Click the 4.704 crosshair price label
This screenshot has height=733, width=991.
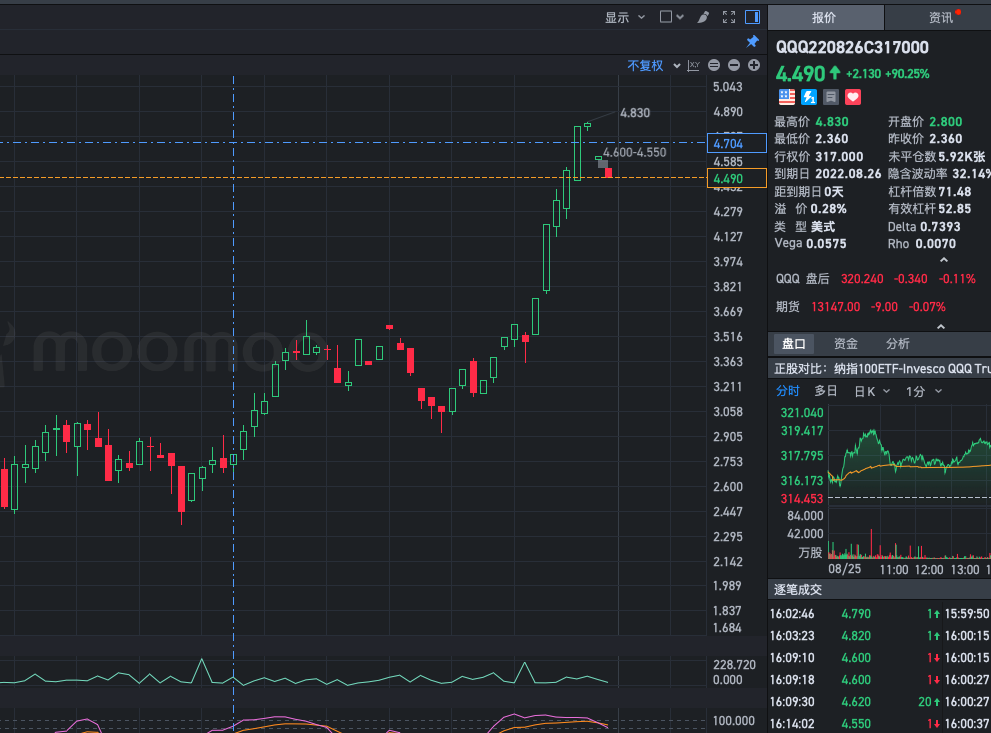pyautogui.click(x=736, y=143)
